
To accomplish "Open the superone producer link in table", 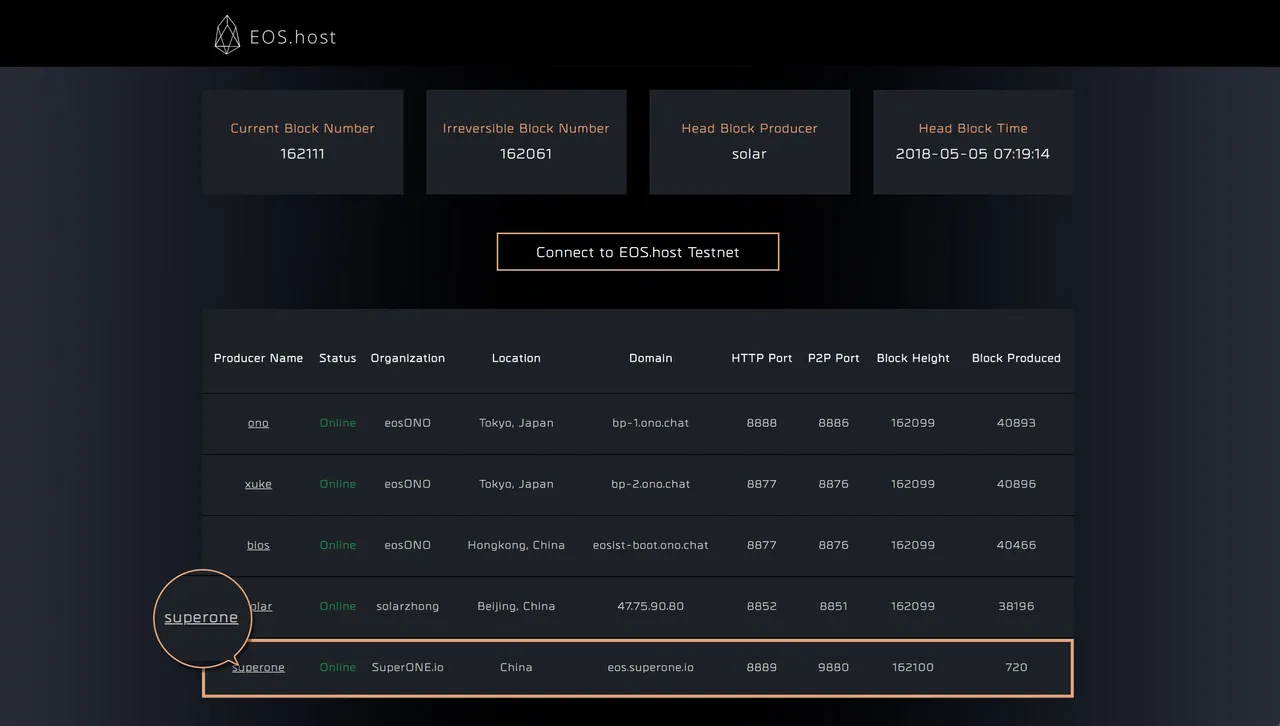I will [x=258, y=667].
